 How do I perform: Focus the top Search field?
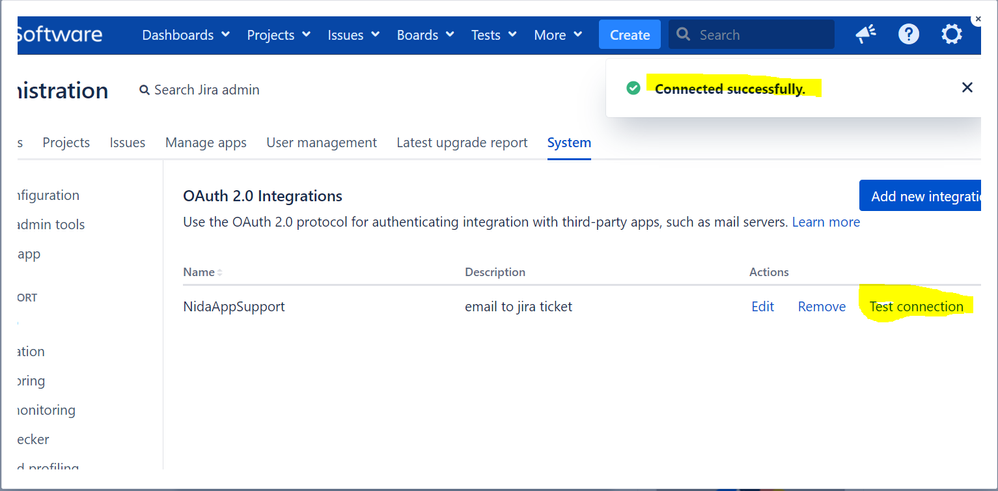(x=751, y=34)
